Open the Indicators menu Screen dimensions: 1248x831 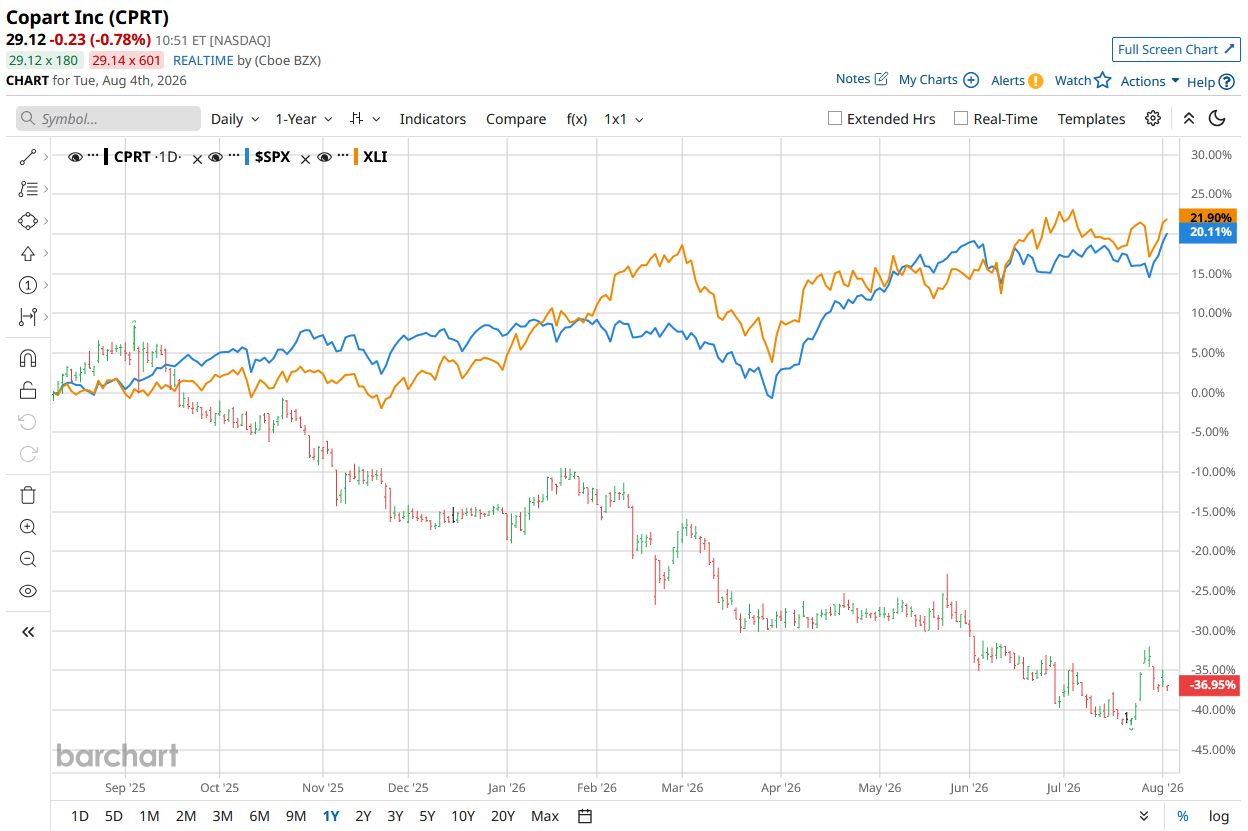click(433, 119)
